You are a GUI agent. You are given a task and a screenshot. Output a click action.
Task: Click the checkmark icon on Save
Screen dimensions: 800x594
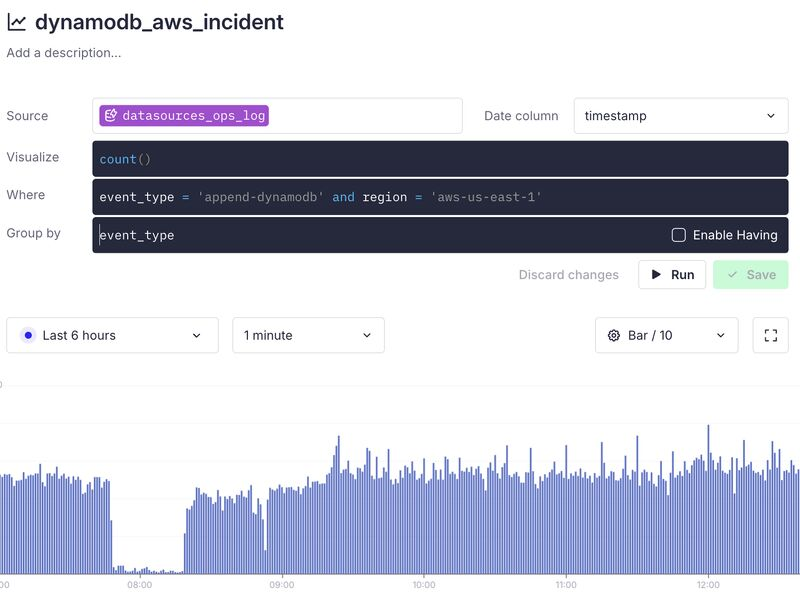pos(732,275)
